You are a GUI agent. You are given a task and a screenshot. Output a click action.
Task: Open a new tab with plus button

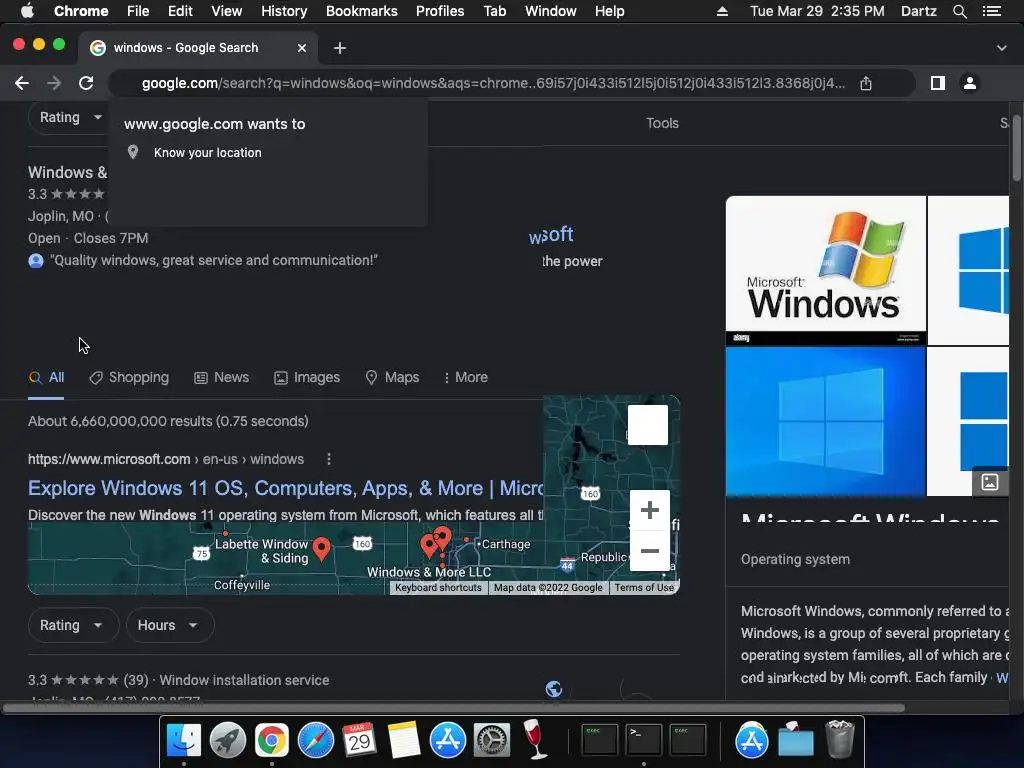[340, 48]
